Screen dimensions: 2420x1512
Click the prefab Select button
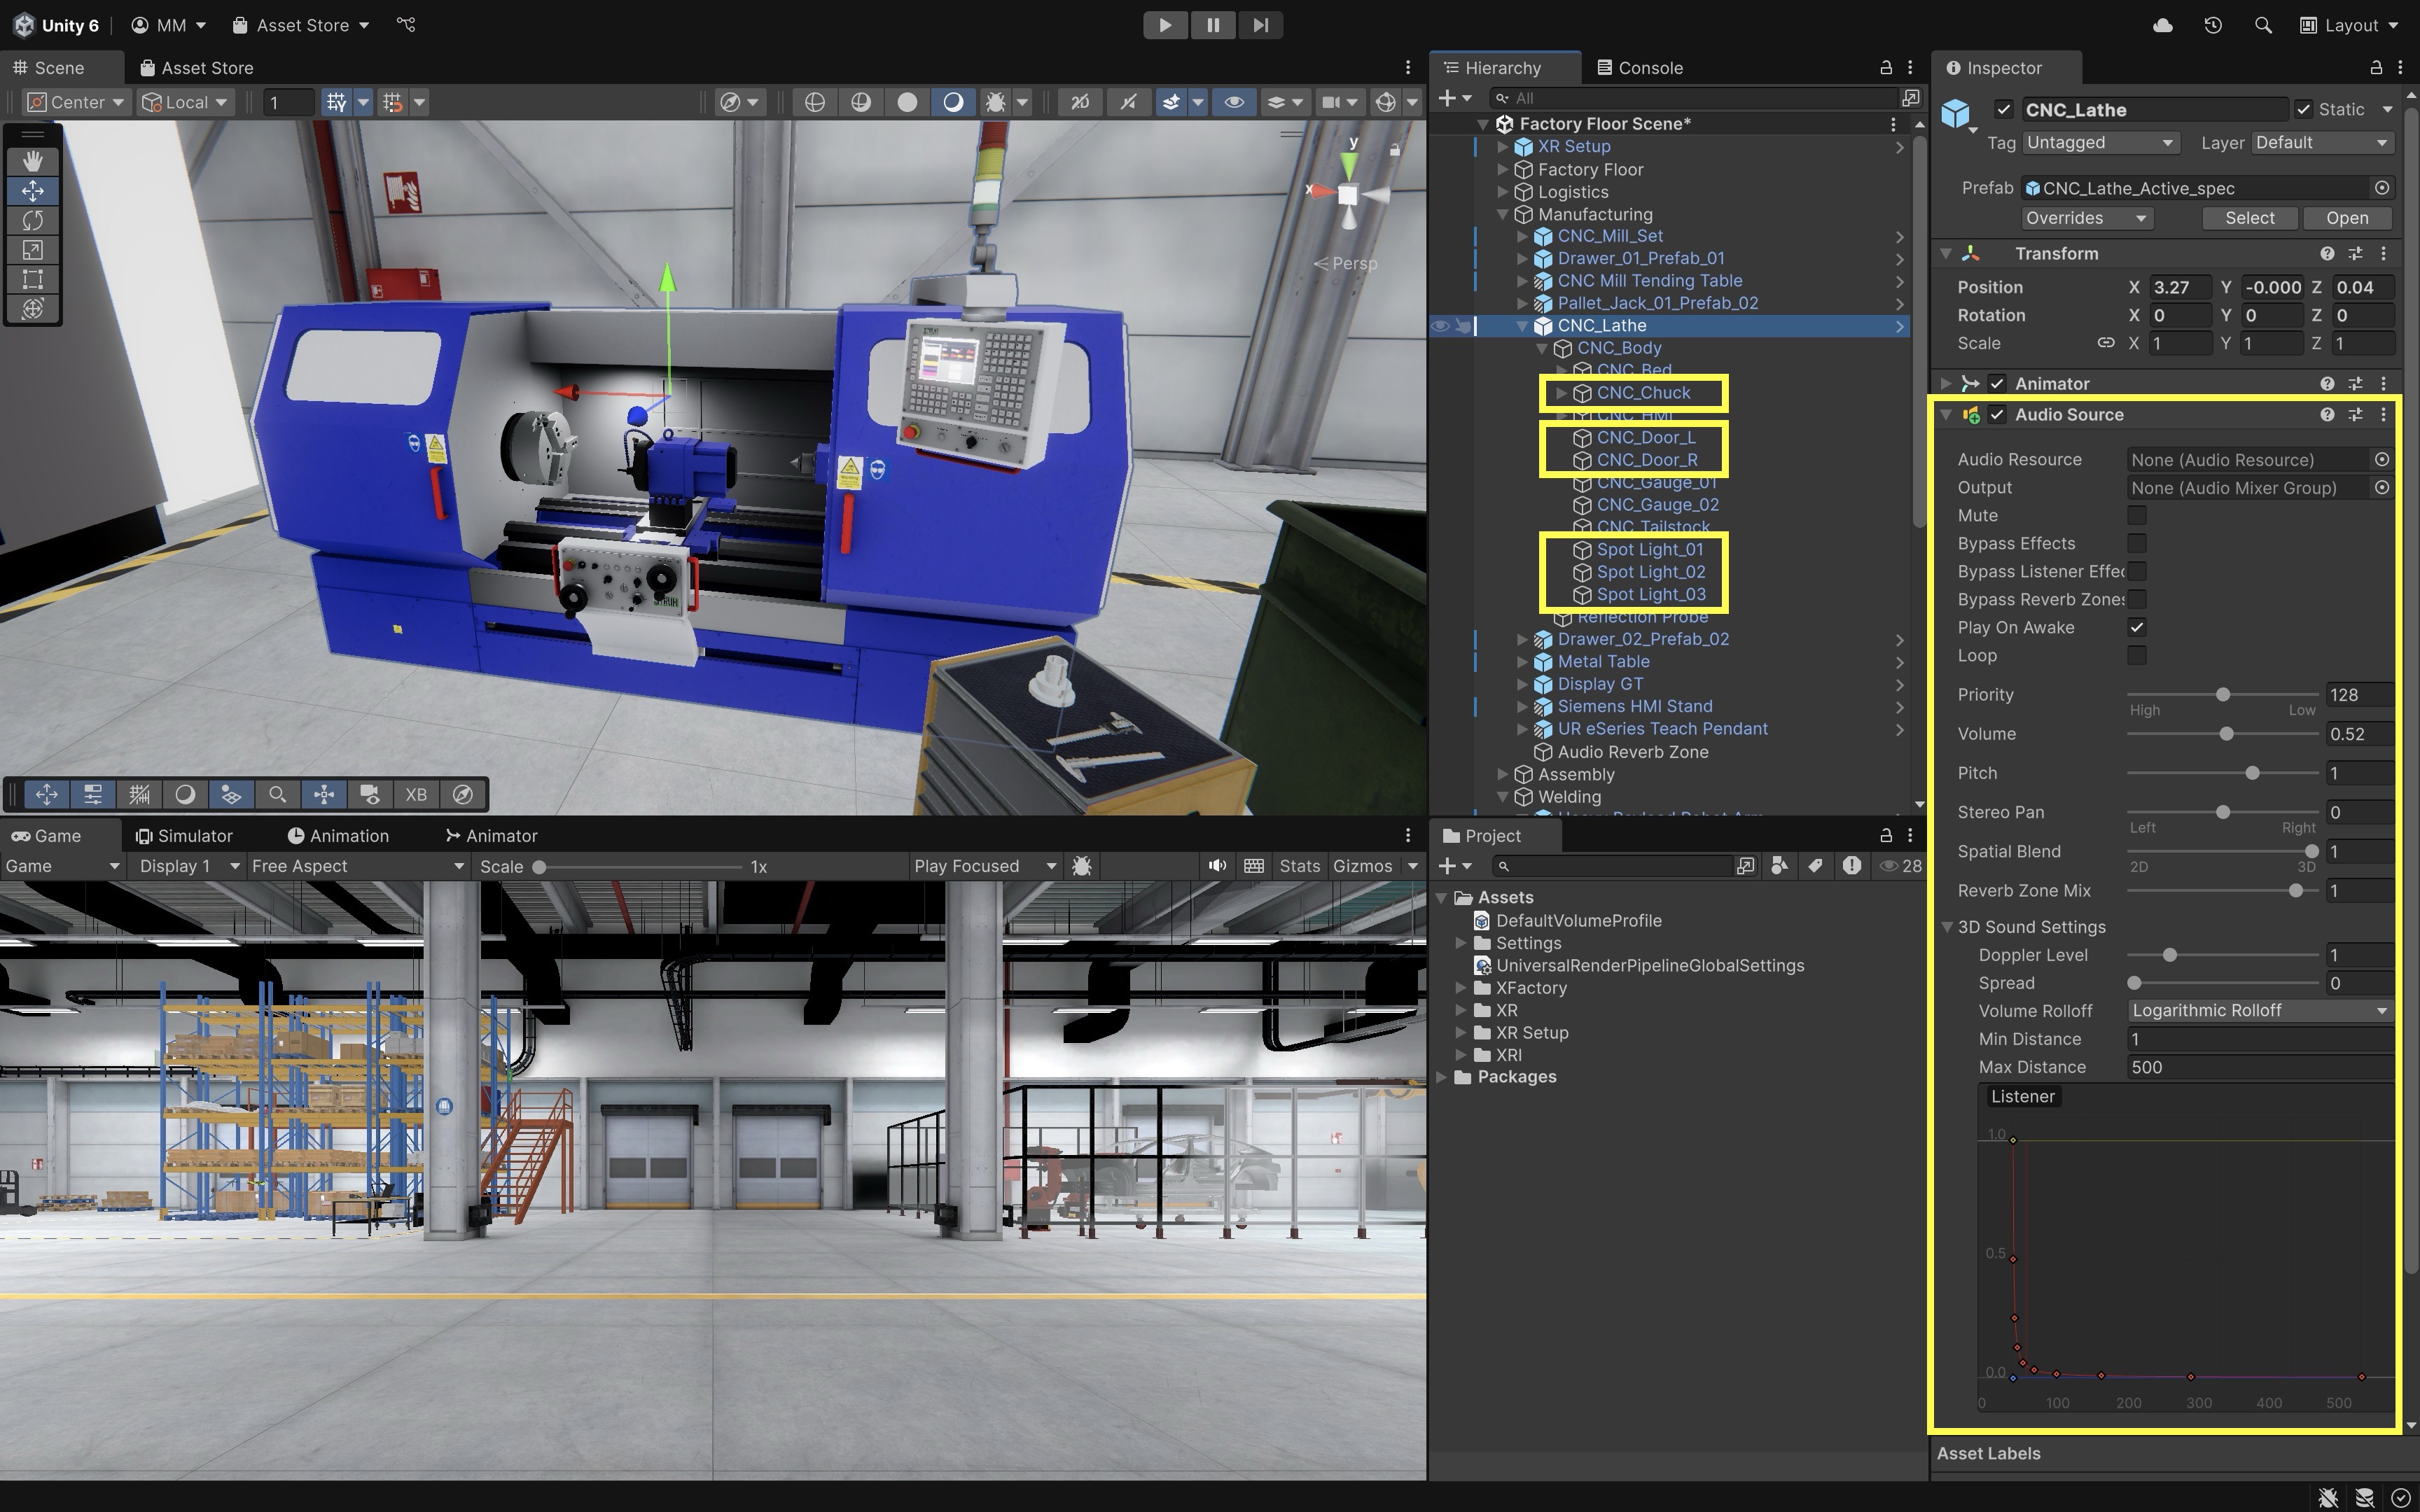(2249, 218)
